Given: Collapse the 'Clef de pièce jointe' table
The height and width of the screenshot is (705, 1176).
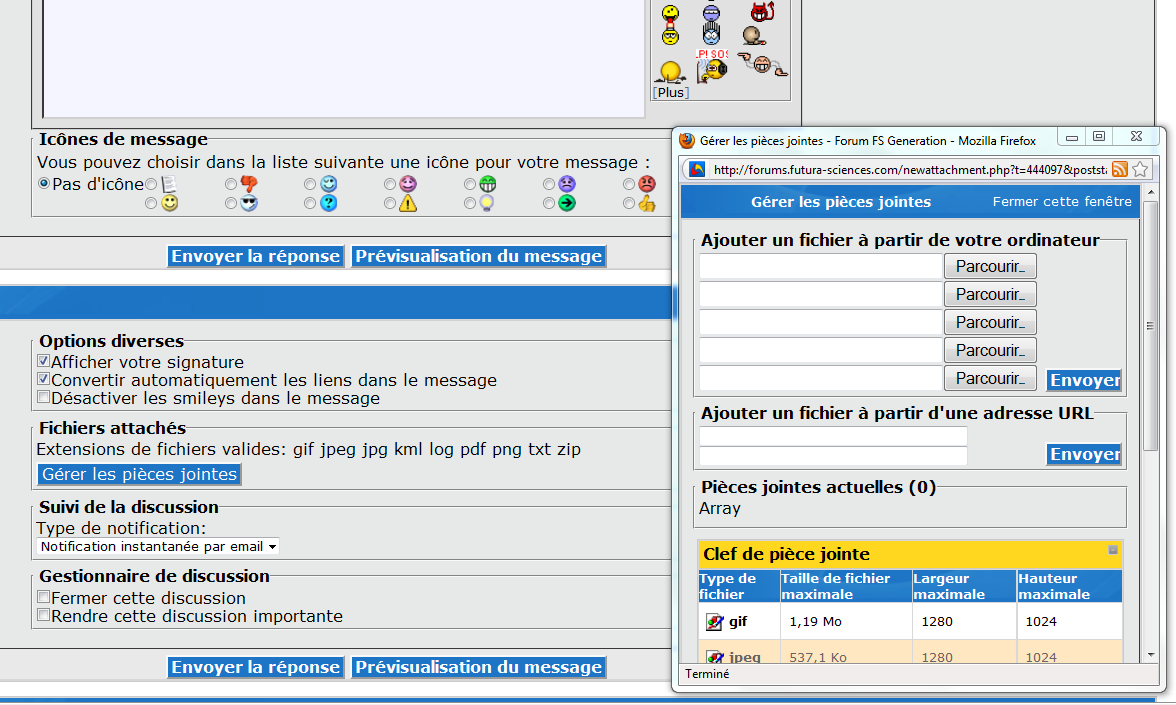Looking at the screenshot, I should pos(1113,550).
